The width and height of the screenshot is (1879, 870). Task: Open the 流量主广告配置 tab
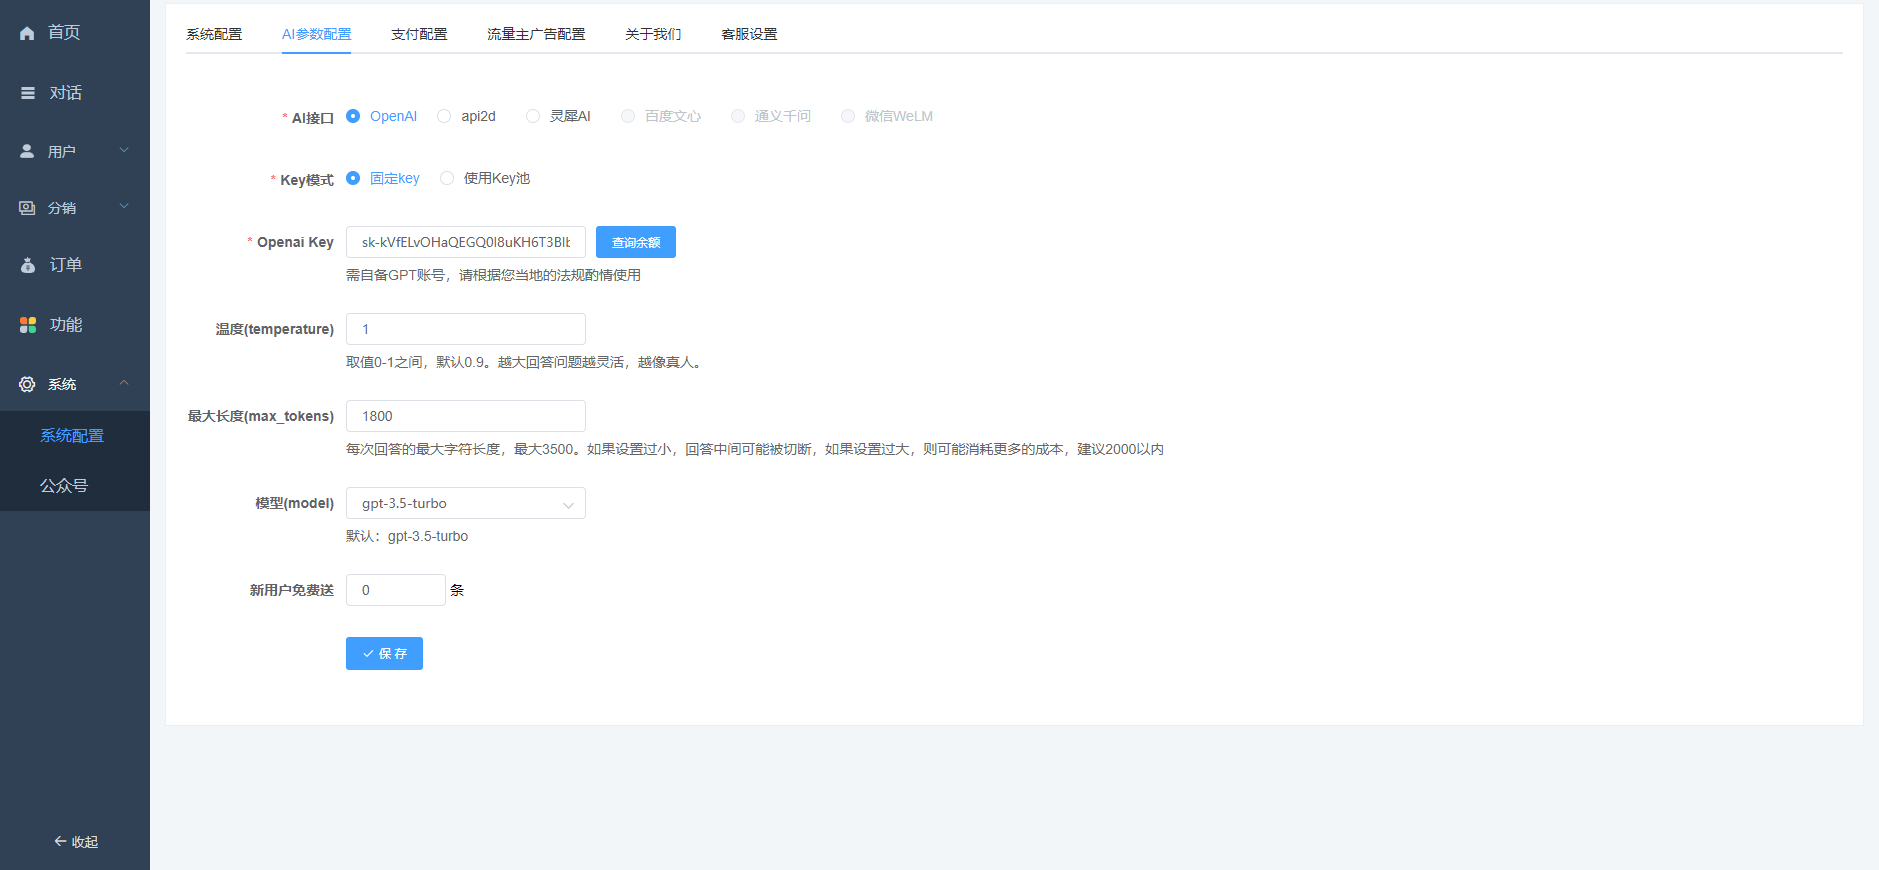[536, 34]
